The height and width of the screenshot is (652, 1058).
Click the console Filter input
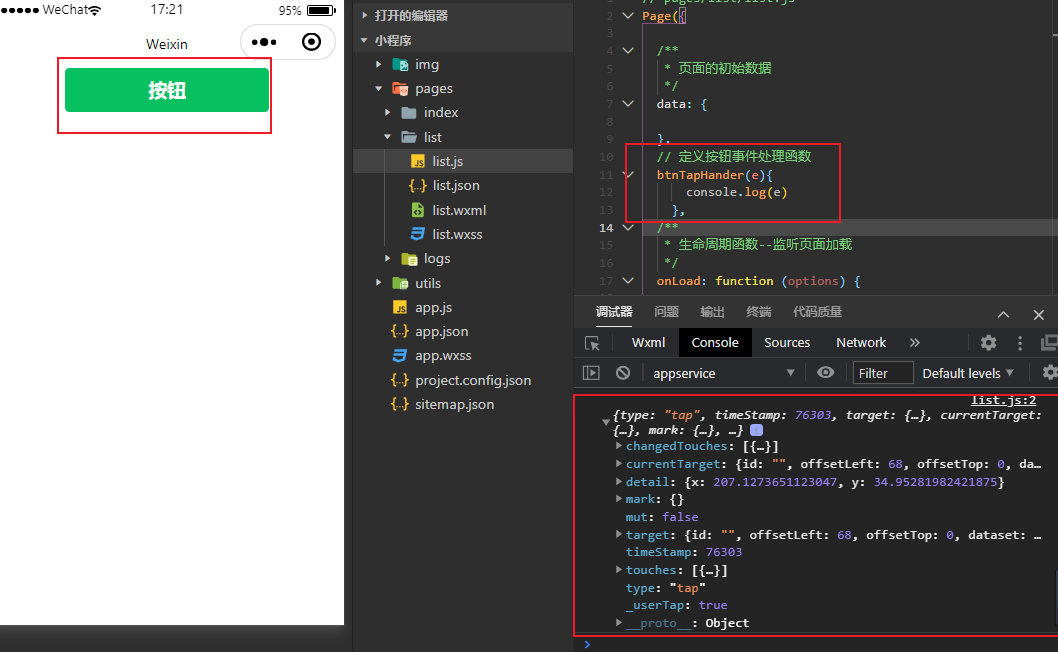(883, 373)
